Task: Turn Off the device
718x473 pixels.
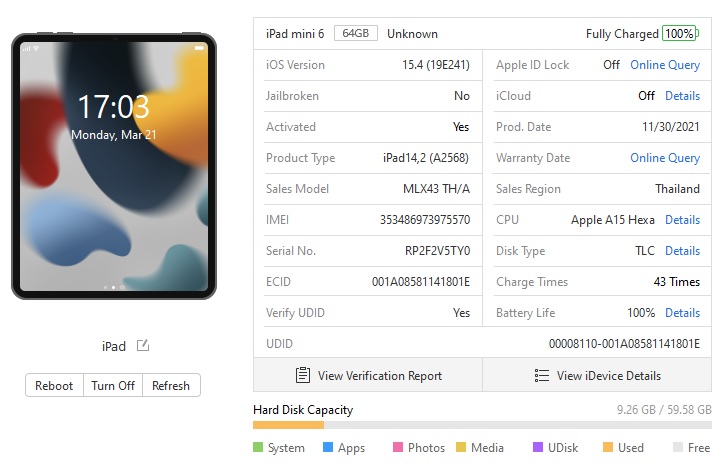Action: pos(113,386)
